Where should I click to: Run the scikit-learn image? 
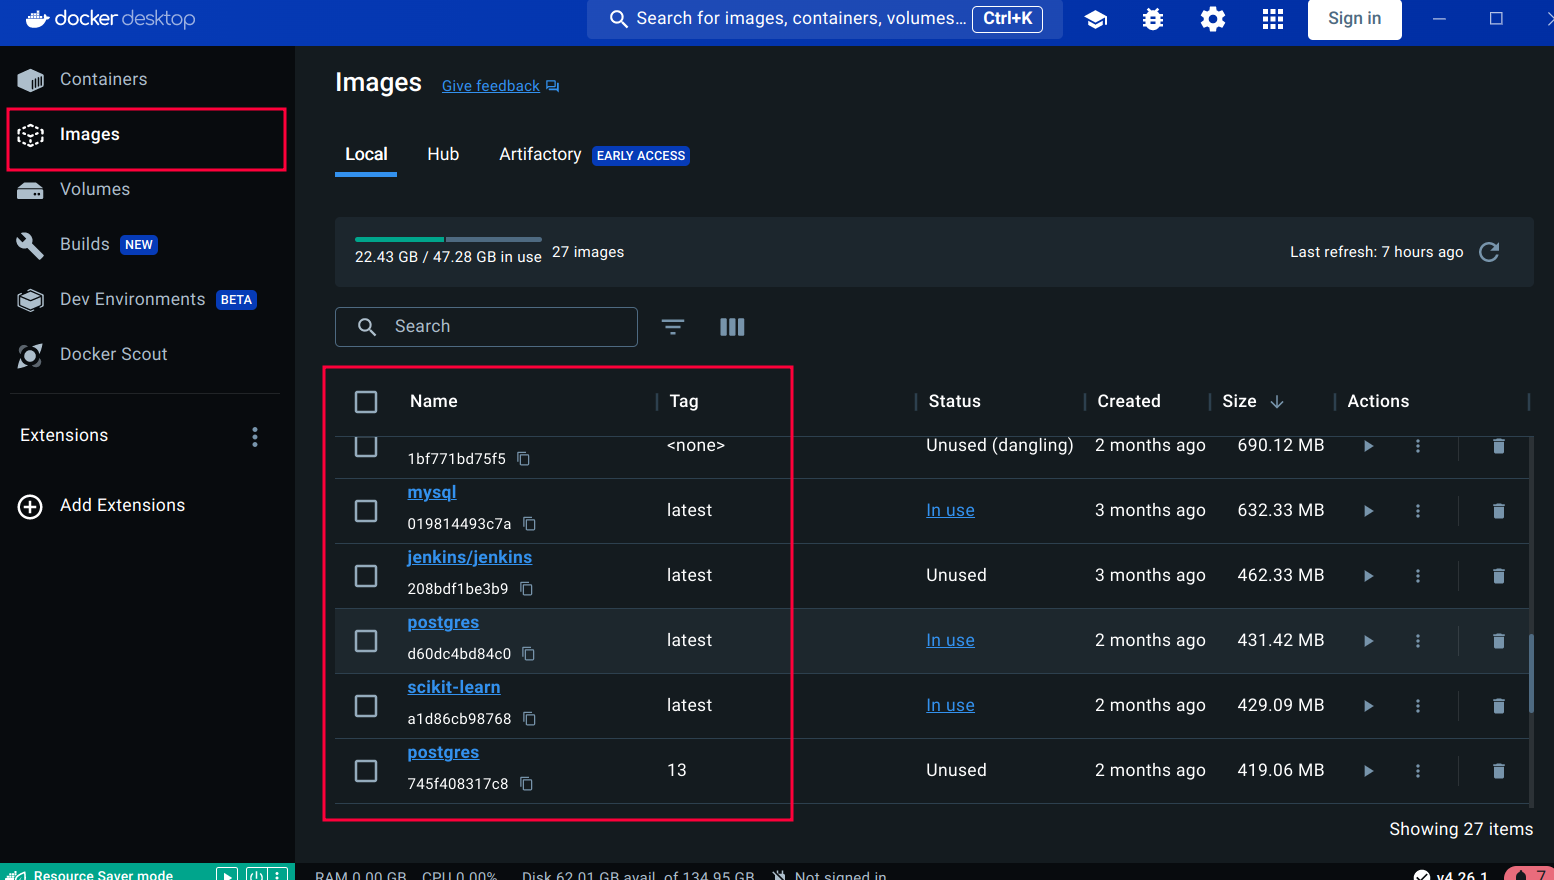tap(1369, 706)
